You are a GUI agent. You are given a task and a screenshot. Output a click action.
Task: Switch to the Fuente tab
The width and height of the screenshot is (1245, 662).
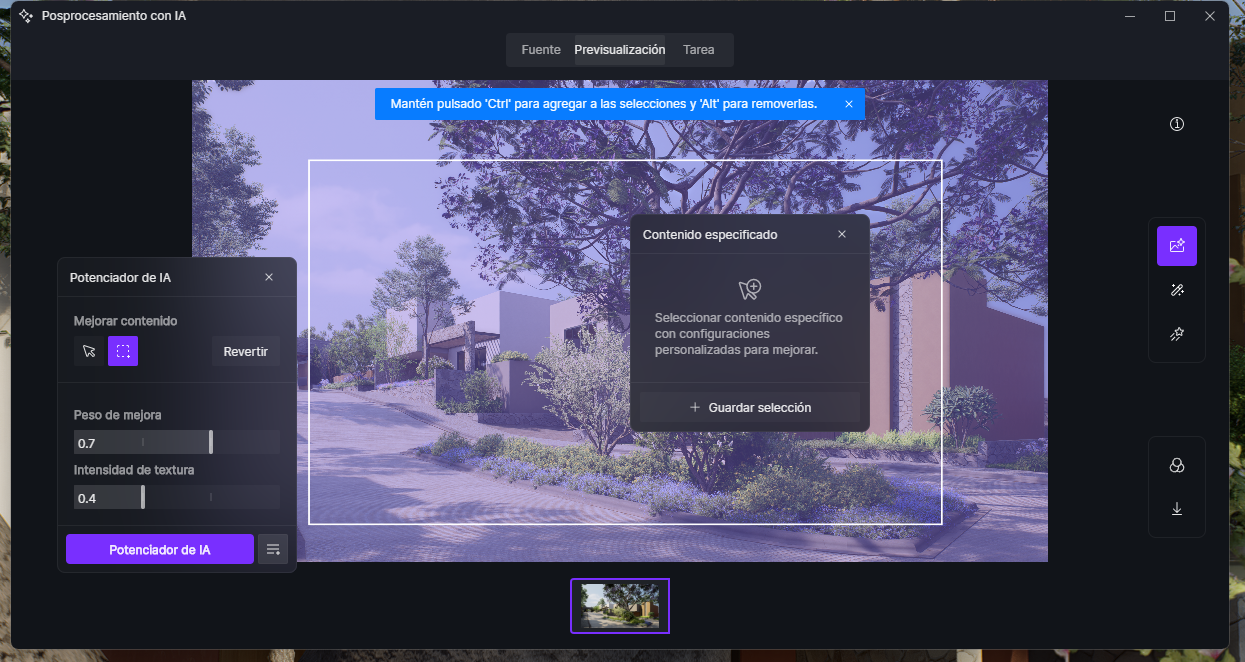pyautogui.click(x=541, y=50)
